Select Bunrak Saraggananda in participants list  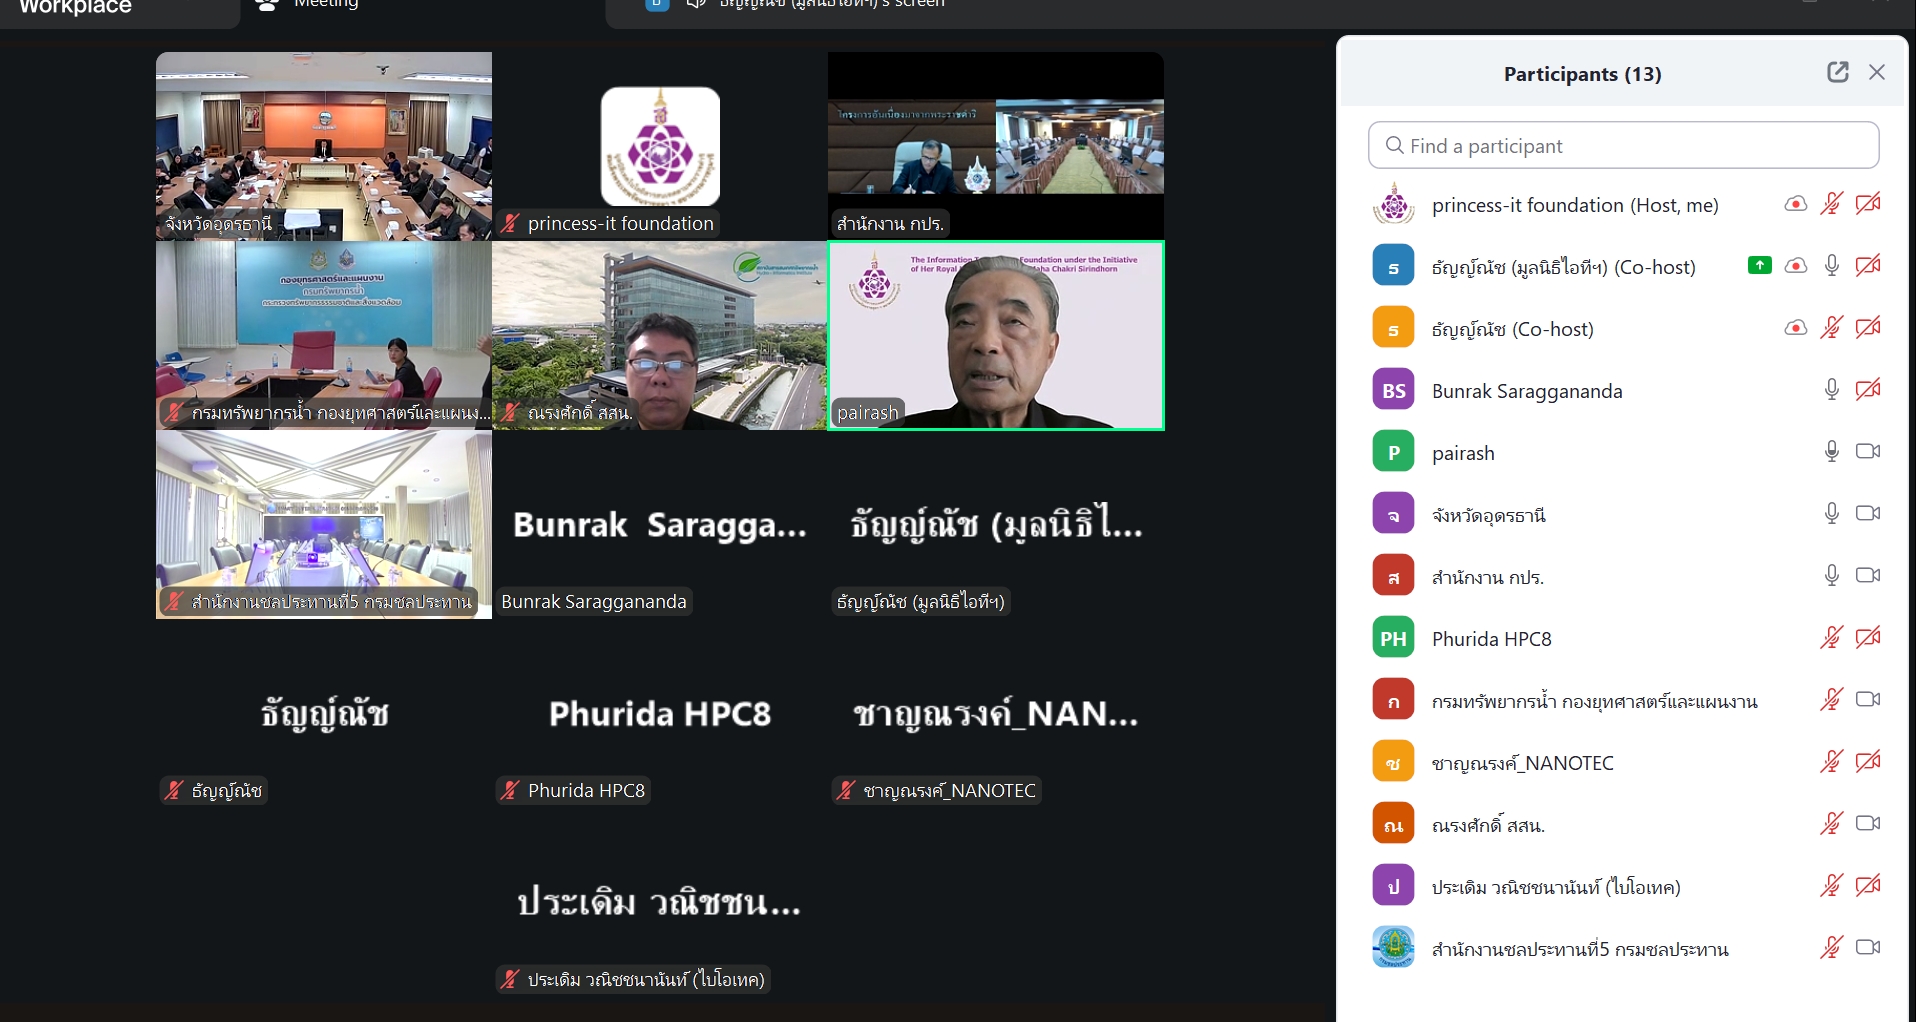pos(1526,391)
